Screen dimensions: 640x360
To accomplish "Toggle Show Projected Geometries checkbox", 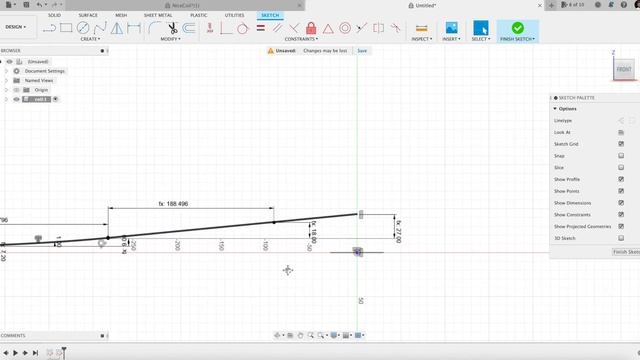I will (621, 226).
